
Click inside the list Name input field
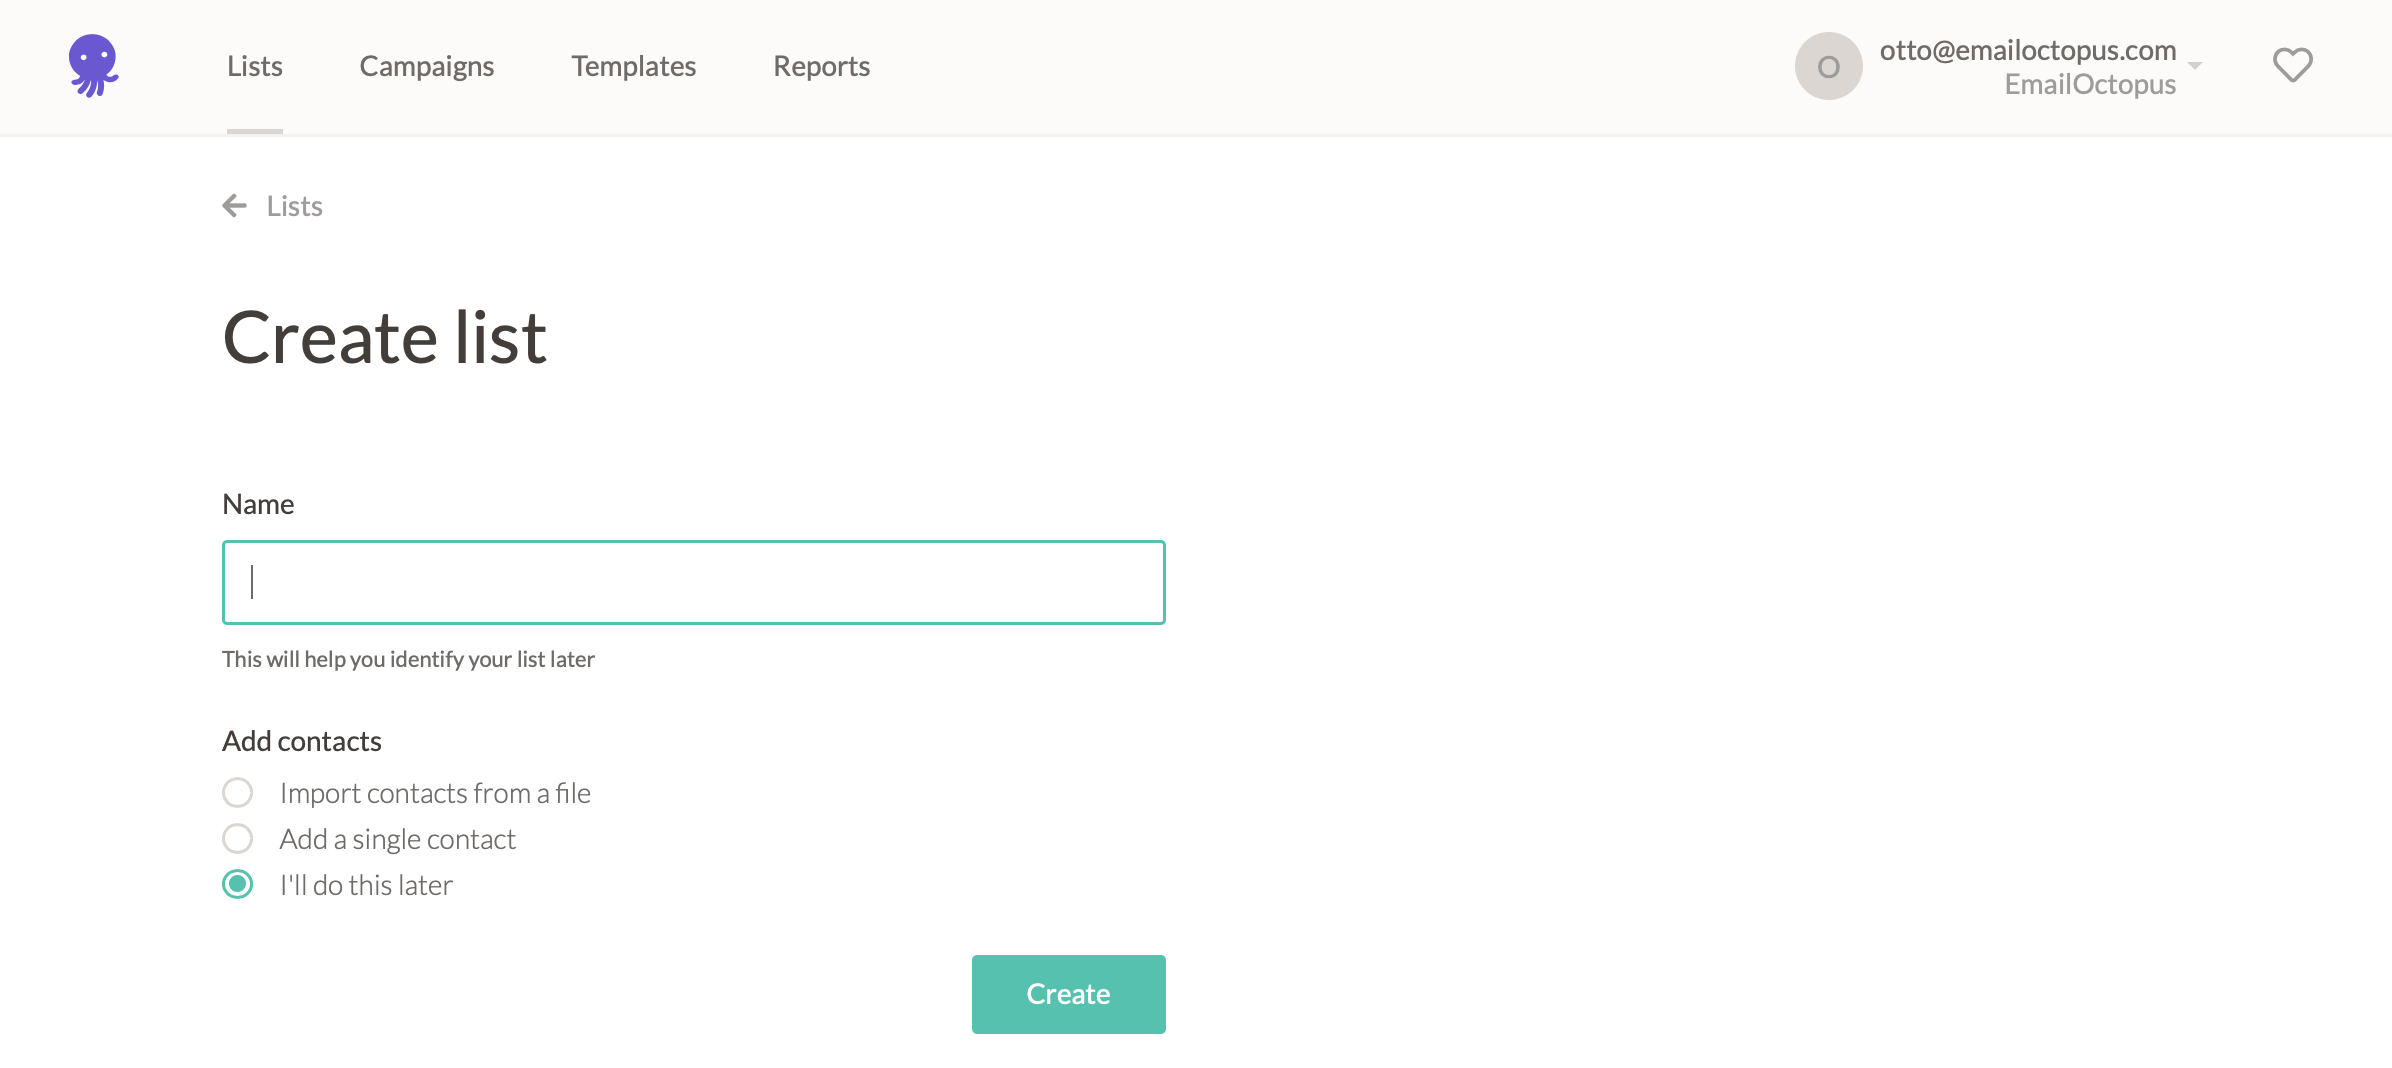pos(694,581)
